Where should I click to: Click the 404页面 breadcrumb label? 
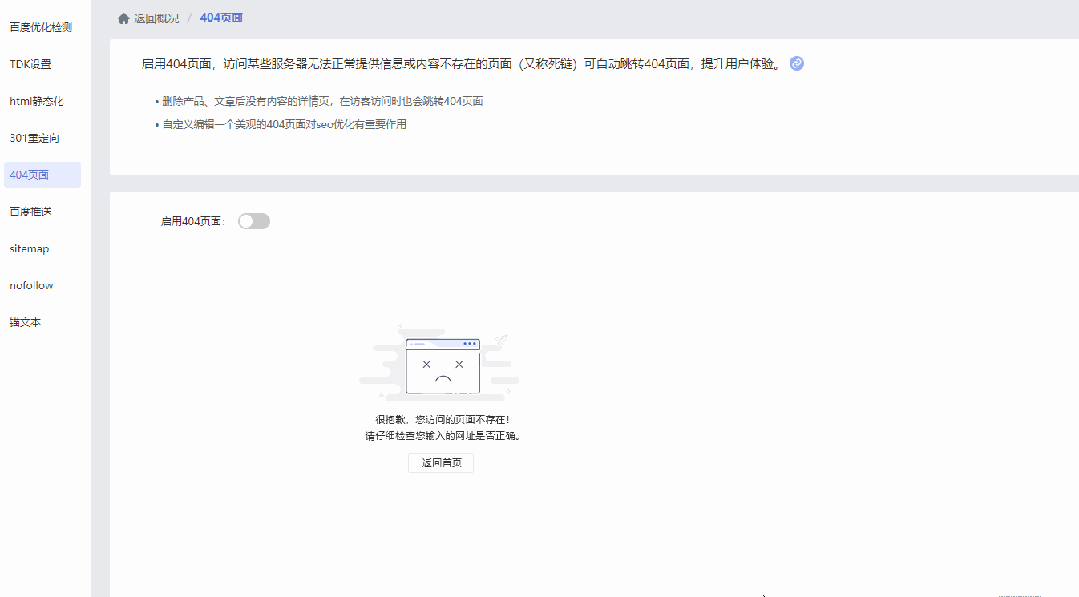point(221,18)
